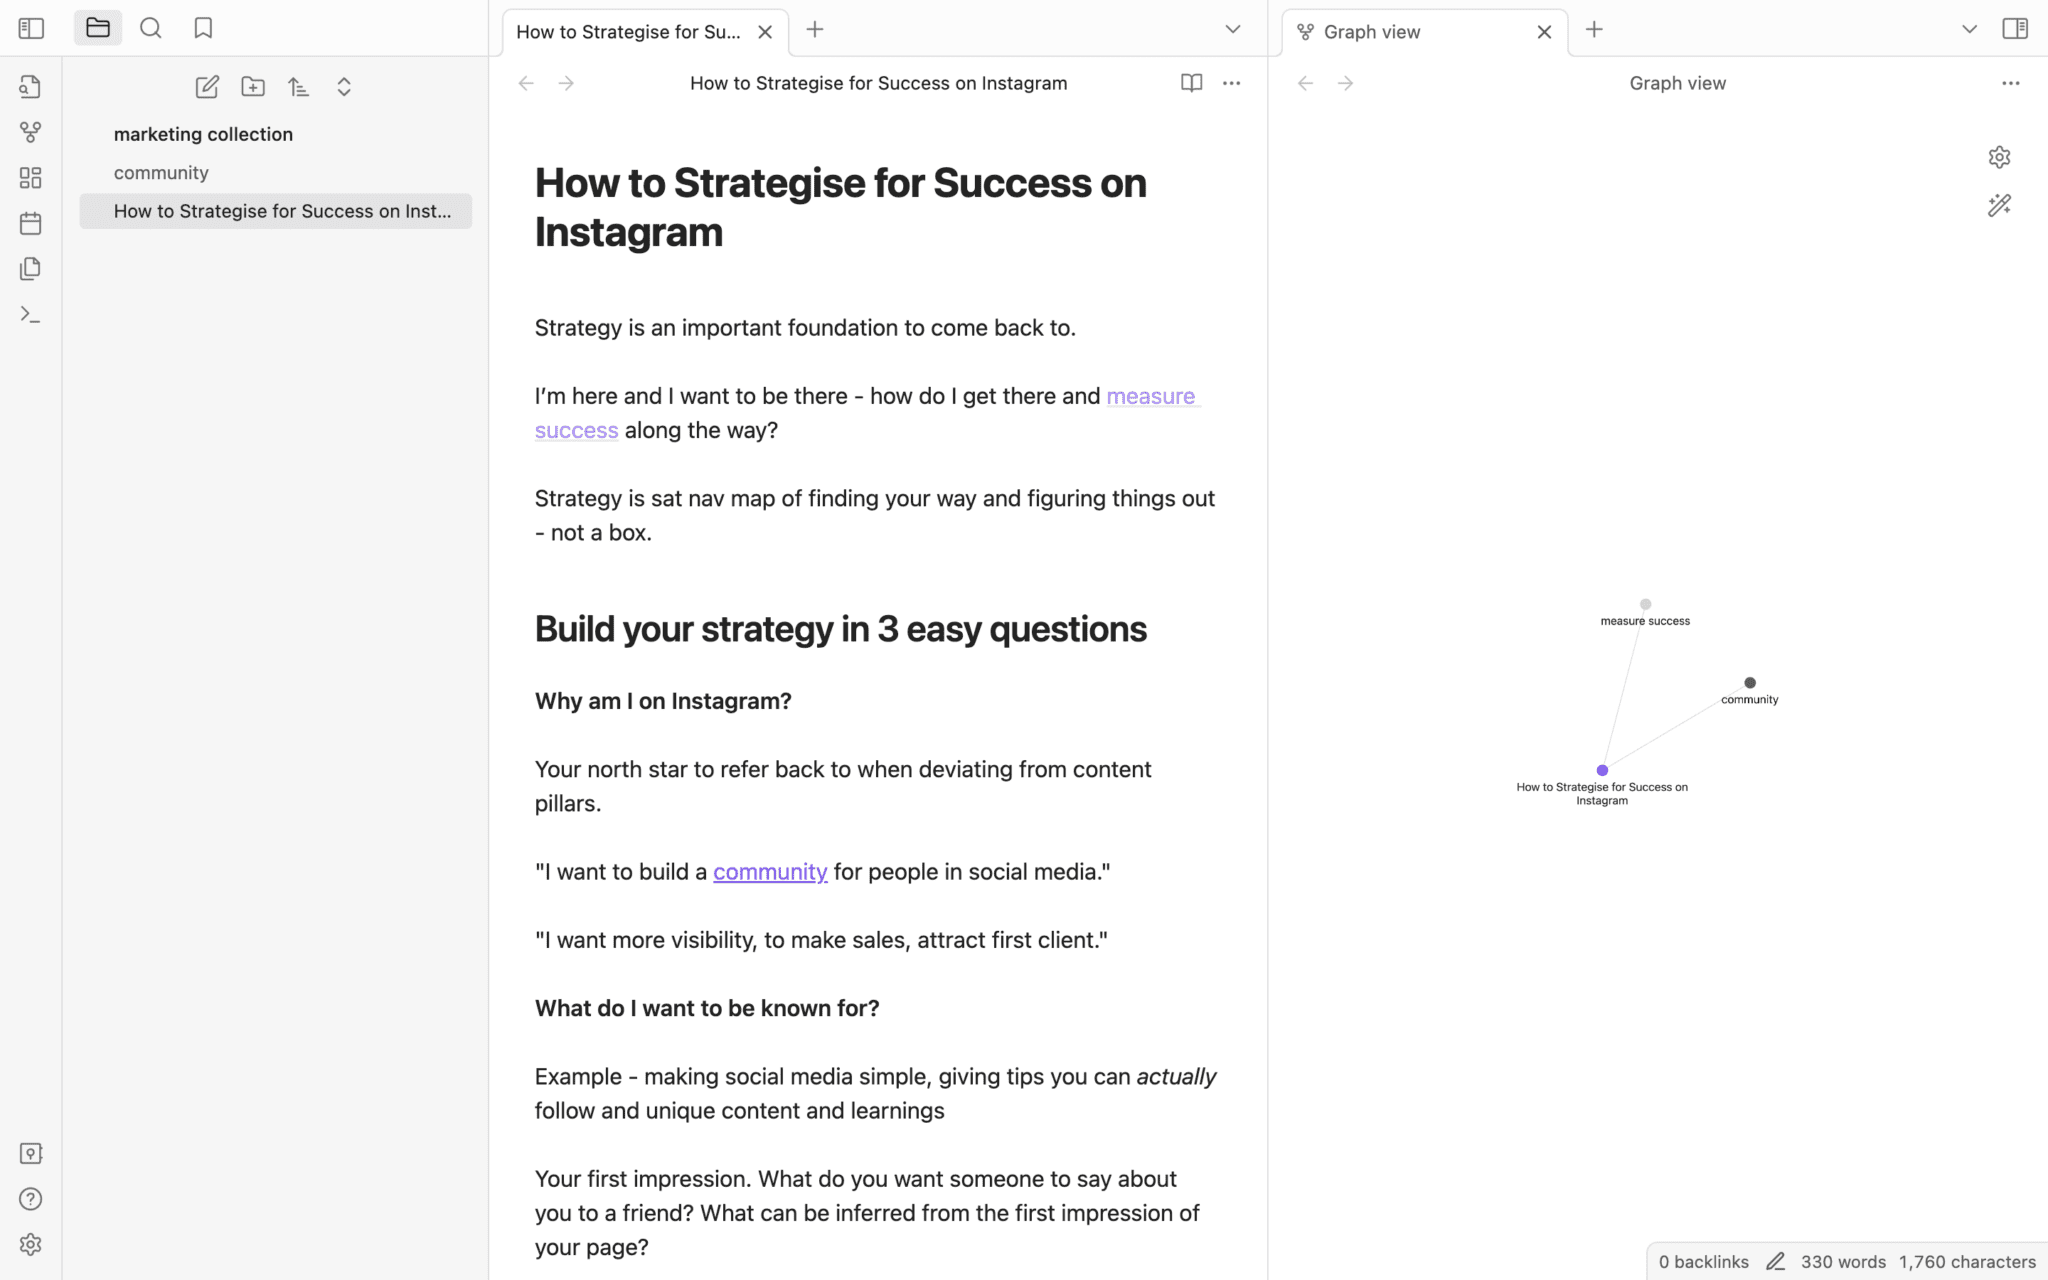Open the note tab list chevron

[x=1232, y=29]
